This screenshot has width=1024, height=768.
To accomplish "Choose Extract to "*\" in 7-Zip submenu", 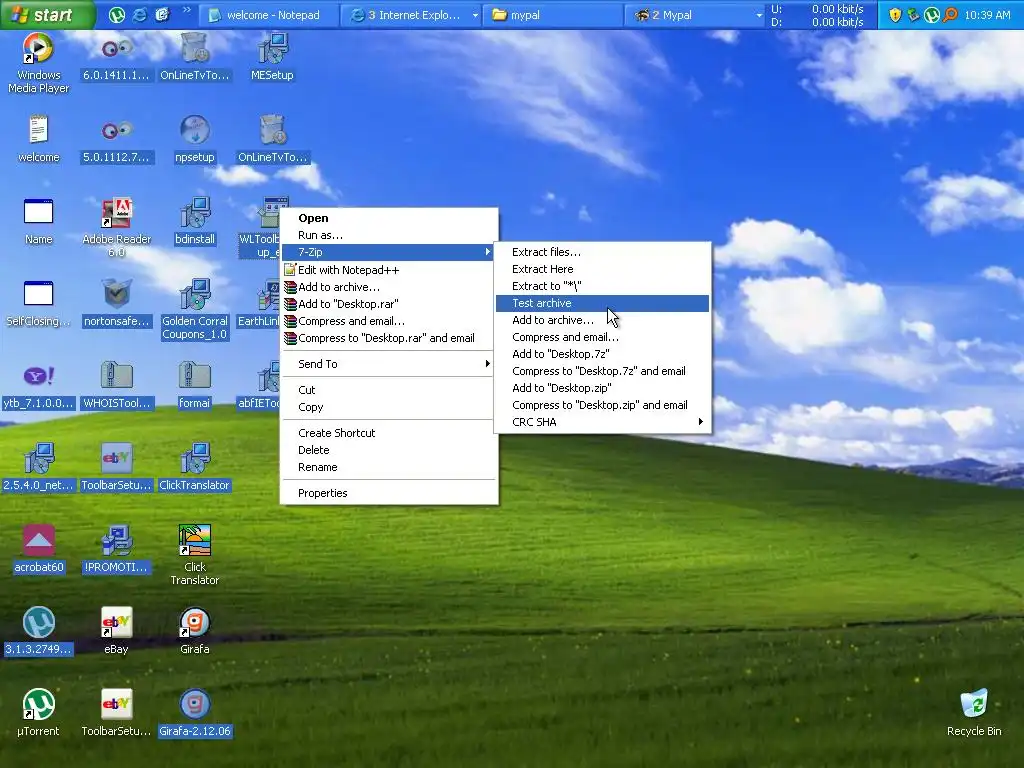I will click(x=602, y=286).
